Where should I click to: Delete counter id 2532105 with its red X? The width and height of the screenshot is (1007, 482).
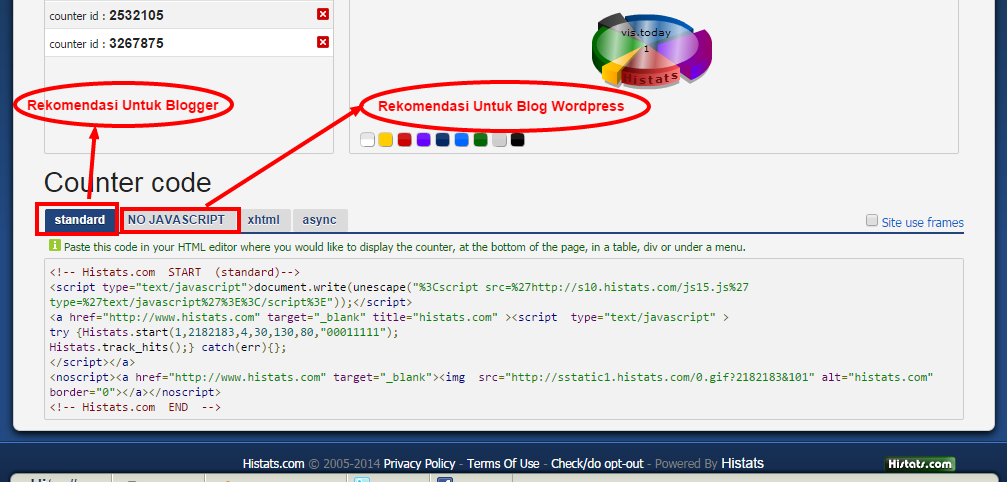point(323,14)
